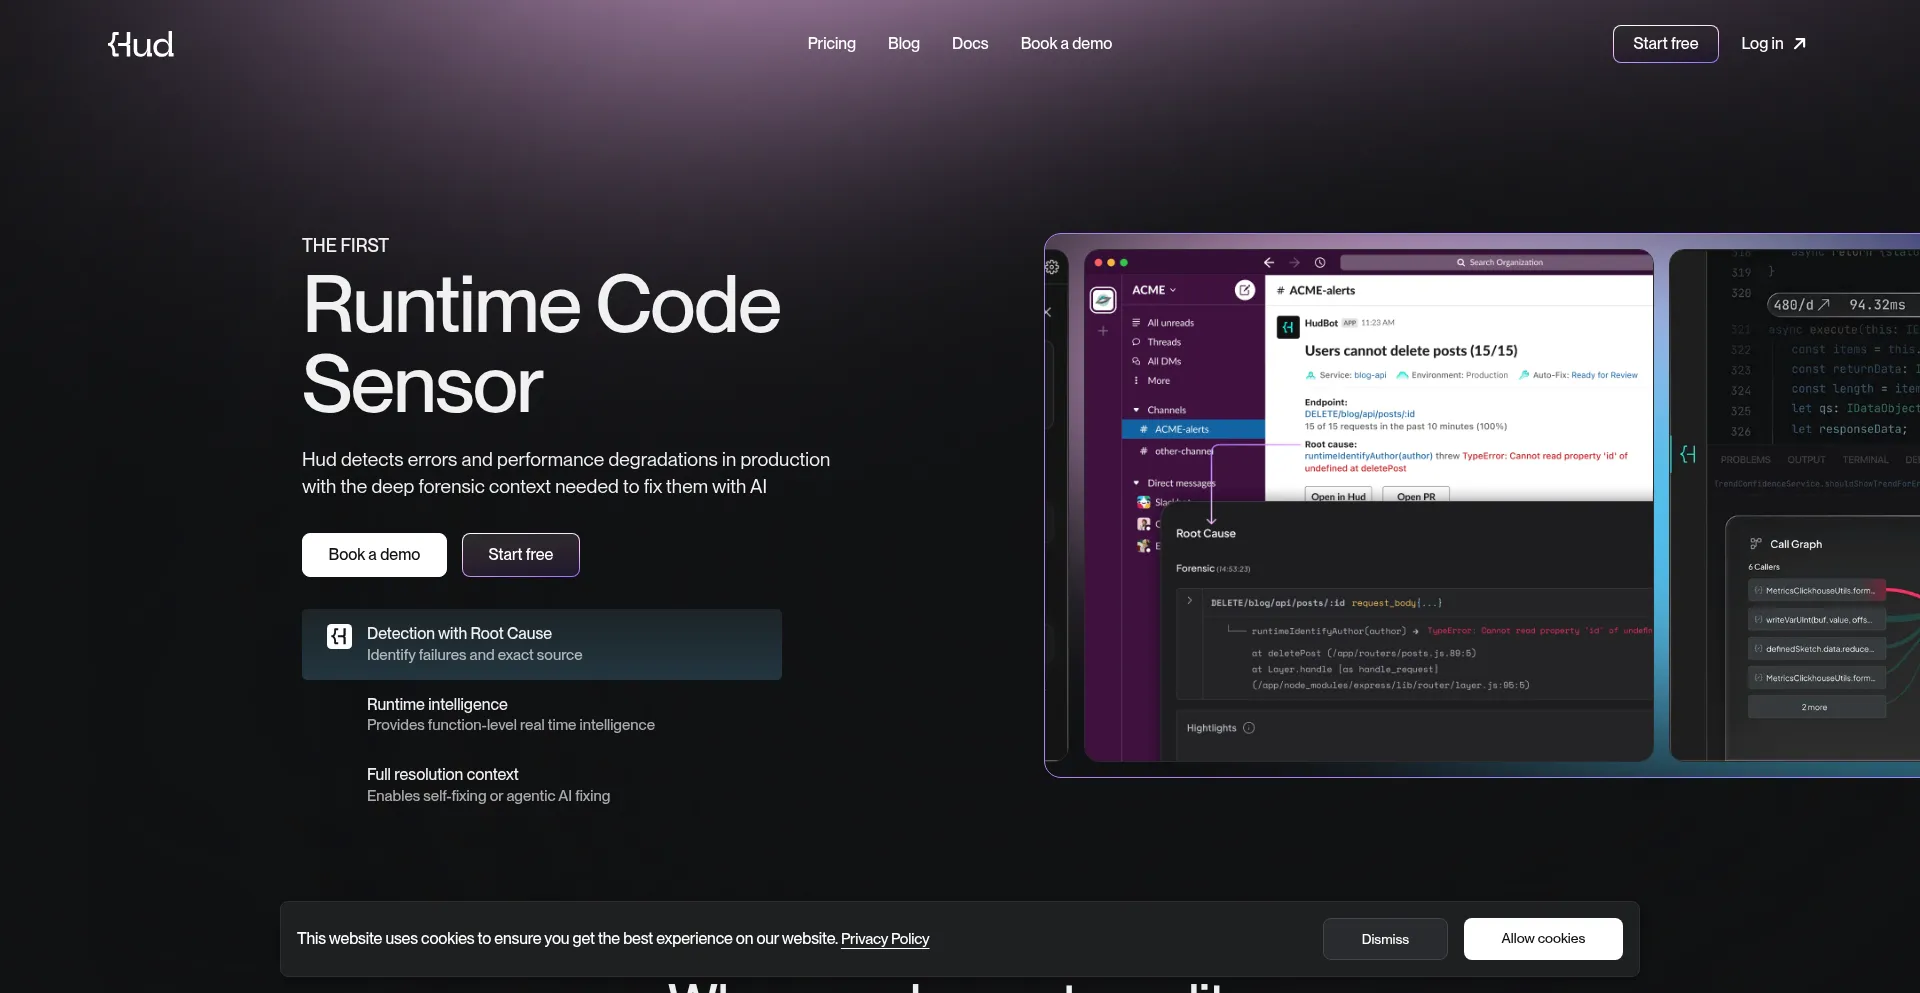Click the HudBot avatar icon

click(1288, 327)
